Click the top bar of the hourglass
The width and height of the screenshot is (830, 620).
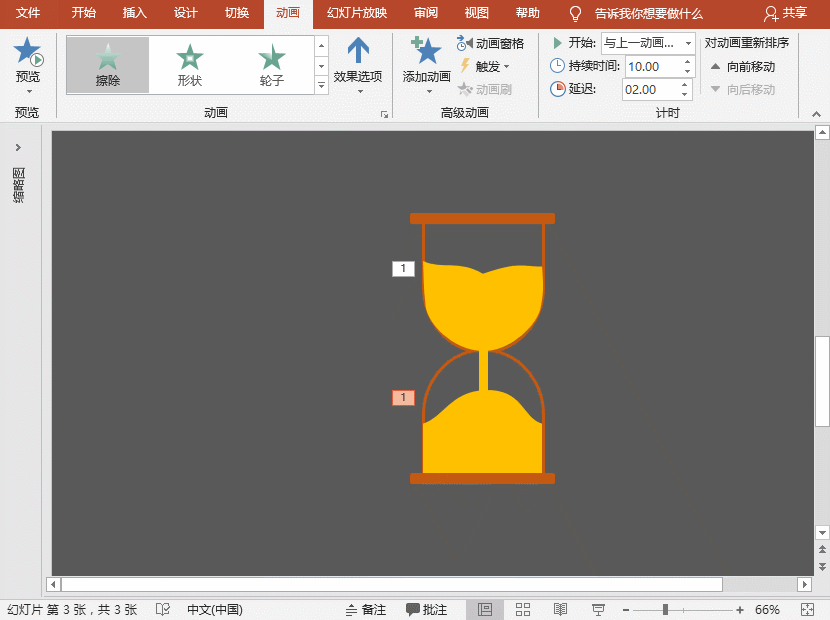point(482,218)
